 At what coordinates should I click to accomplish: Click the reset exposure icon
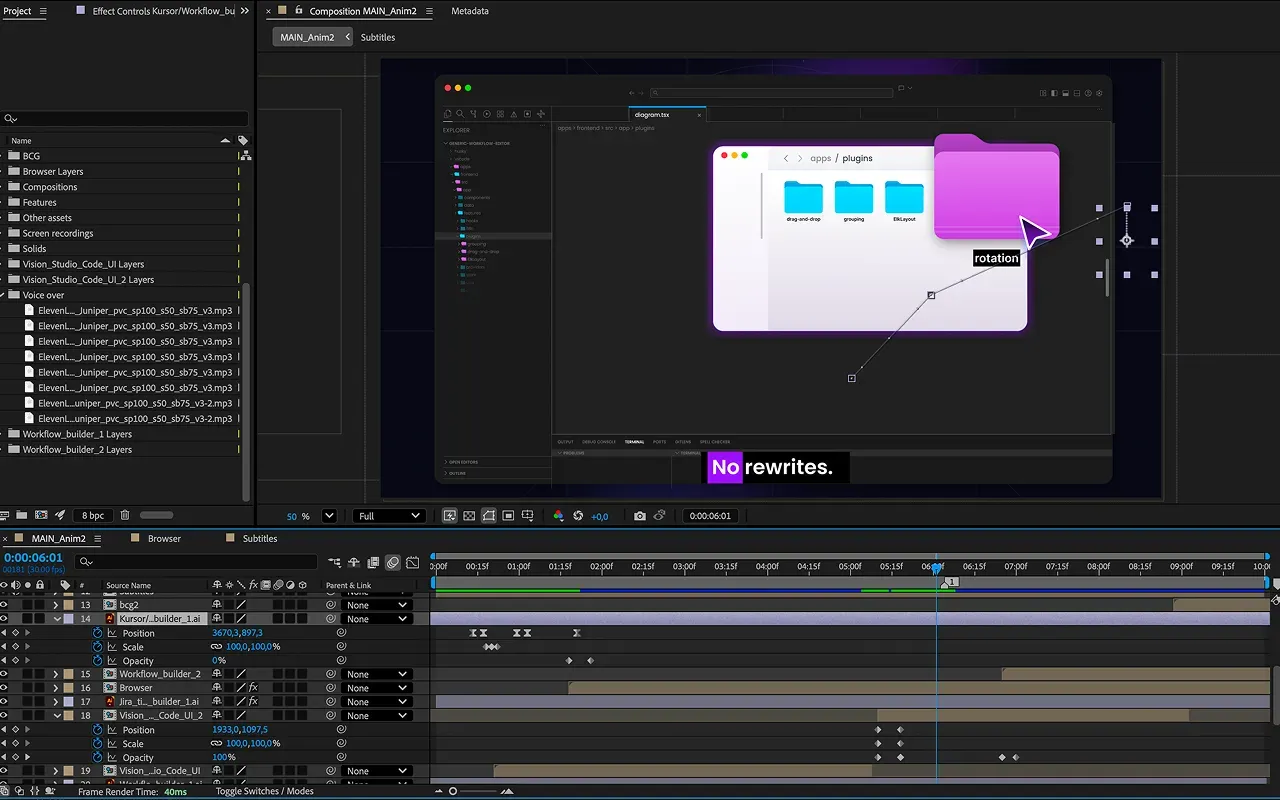tap(578, 516)
